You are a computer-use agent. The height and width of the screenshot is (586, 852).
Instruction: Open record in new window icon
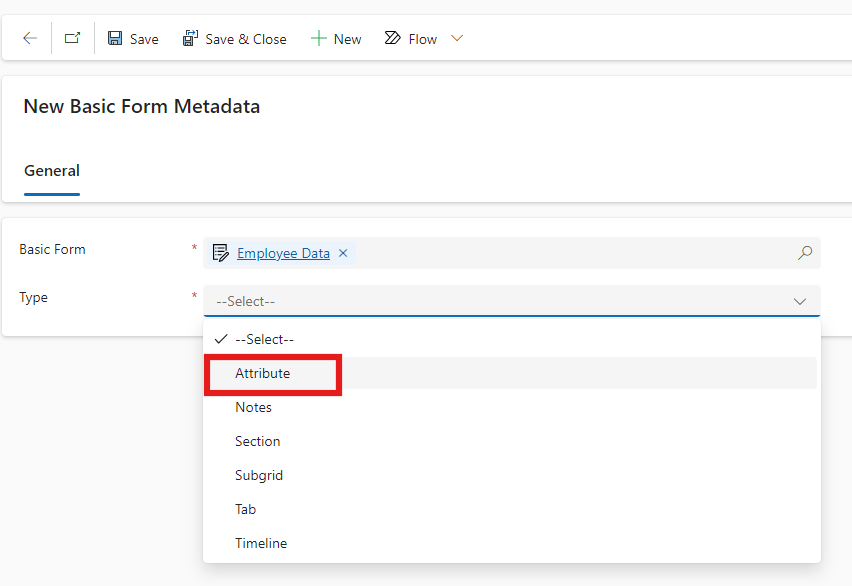[72, 39]
